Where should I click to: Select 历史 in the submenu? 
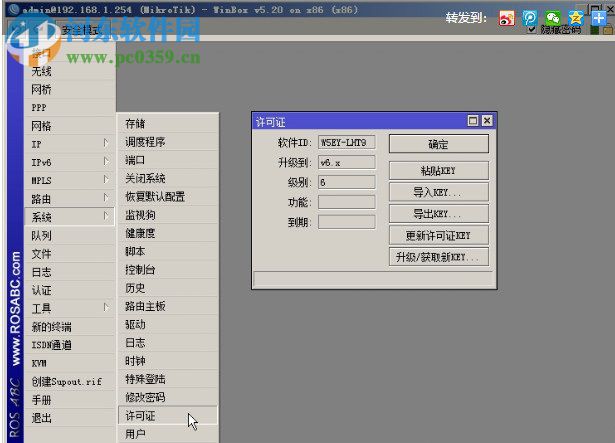tap(167, 288)
